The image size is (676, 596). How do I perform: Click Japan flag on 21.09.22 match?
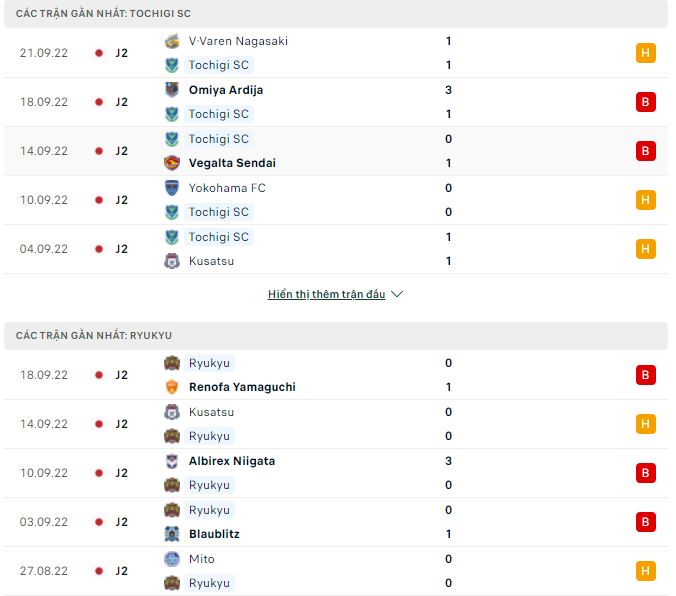pyautogui.click(x=98, y=53)
